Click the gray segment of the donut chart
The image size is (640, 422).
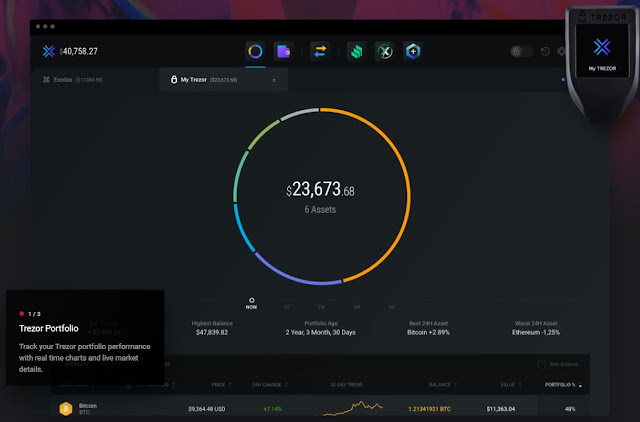click(x=299, y=113)
